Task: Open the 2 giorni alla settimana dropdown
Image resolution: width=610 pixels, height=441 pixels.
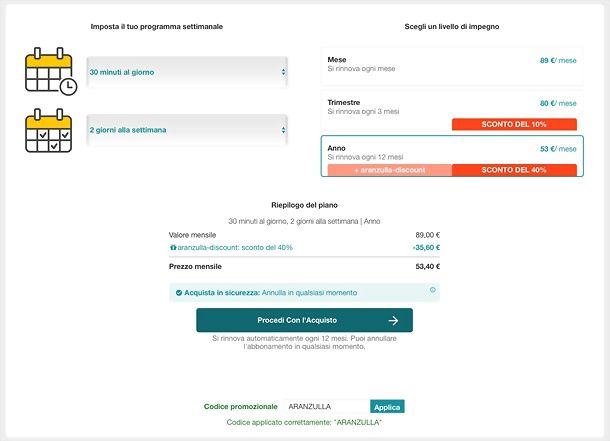Action: click(187, 130)
